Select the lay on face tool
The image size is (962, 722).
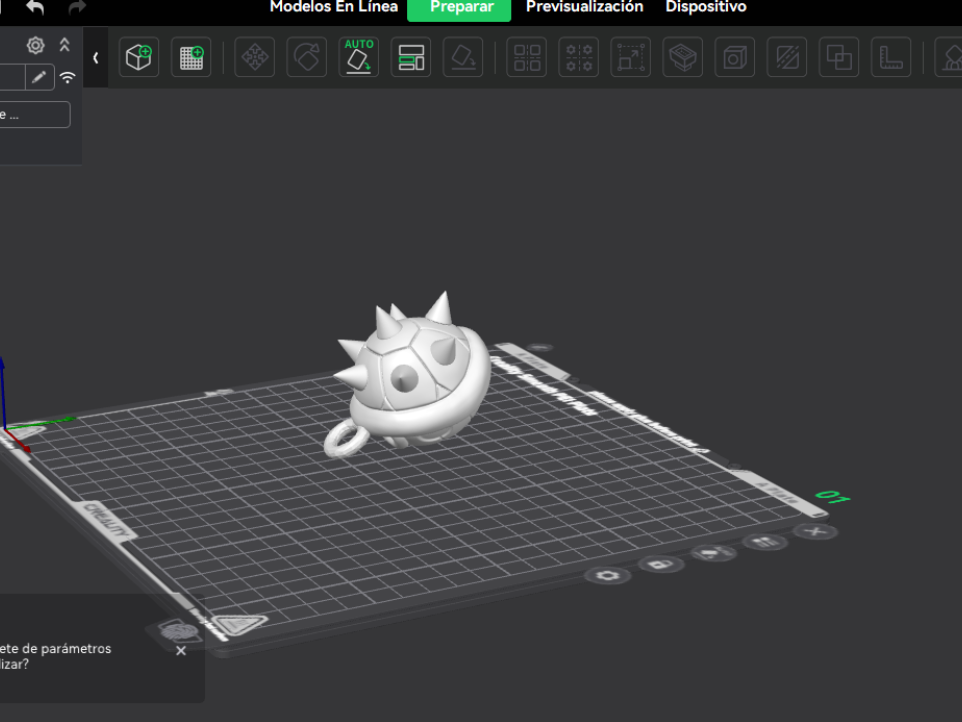[x=463, y=57]
